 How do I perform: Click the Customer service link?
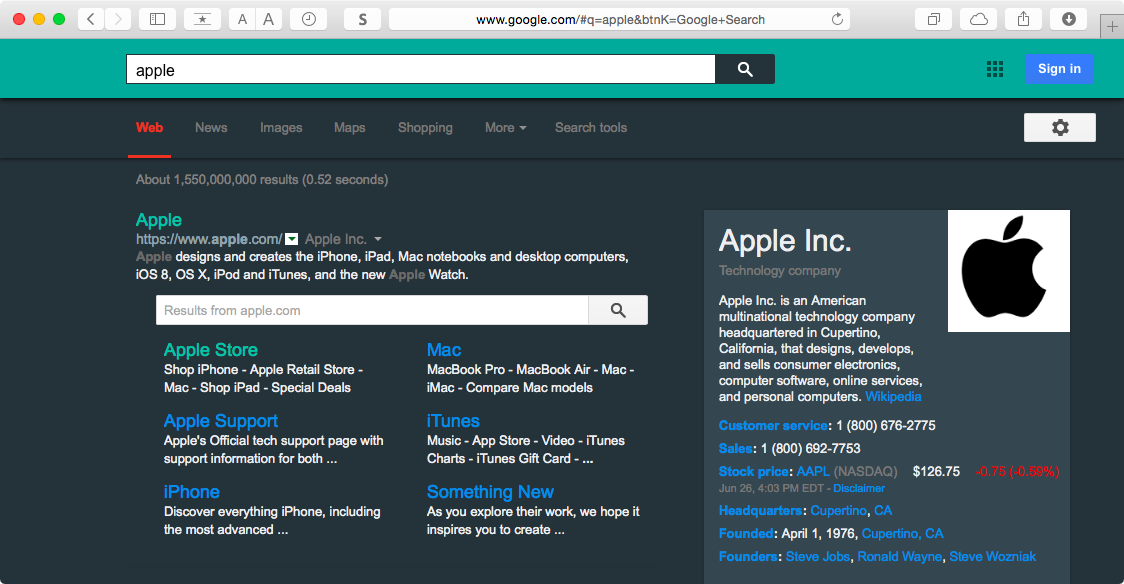pyautogui.click(x=773, y=426)
